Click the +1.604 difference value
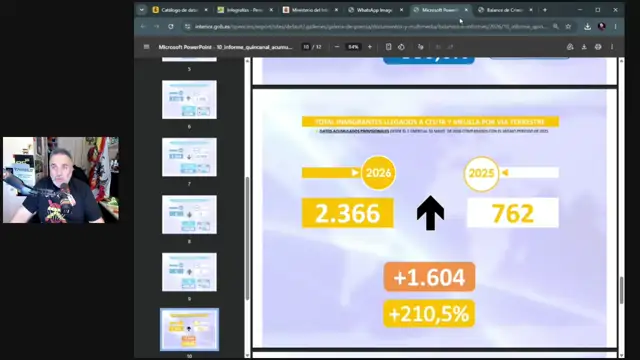The image size is (640, 360). (x=429, y=277)
